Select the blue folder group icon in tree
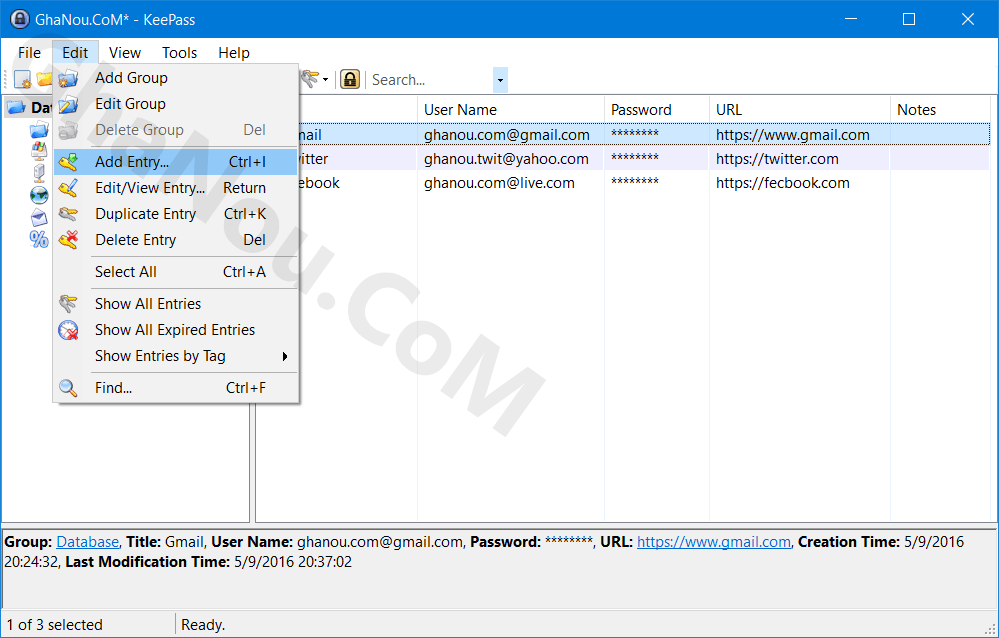This screenshot has width=999, height=638. coord(39,131)
